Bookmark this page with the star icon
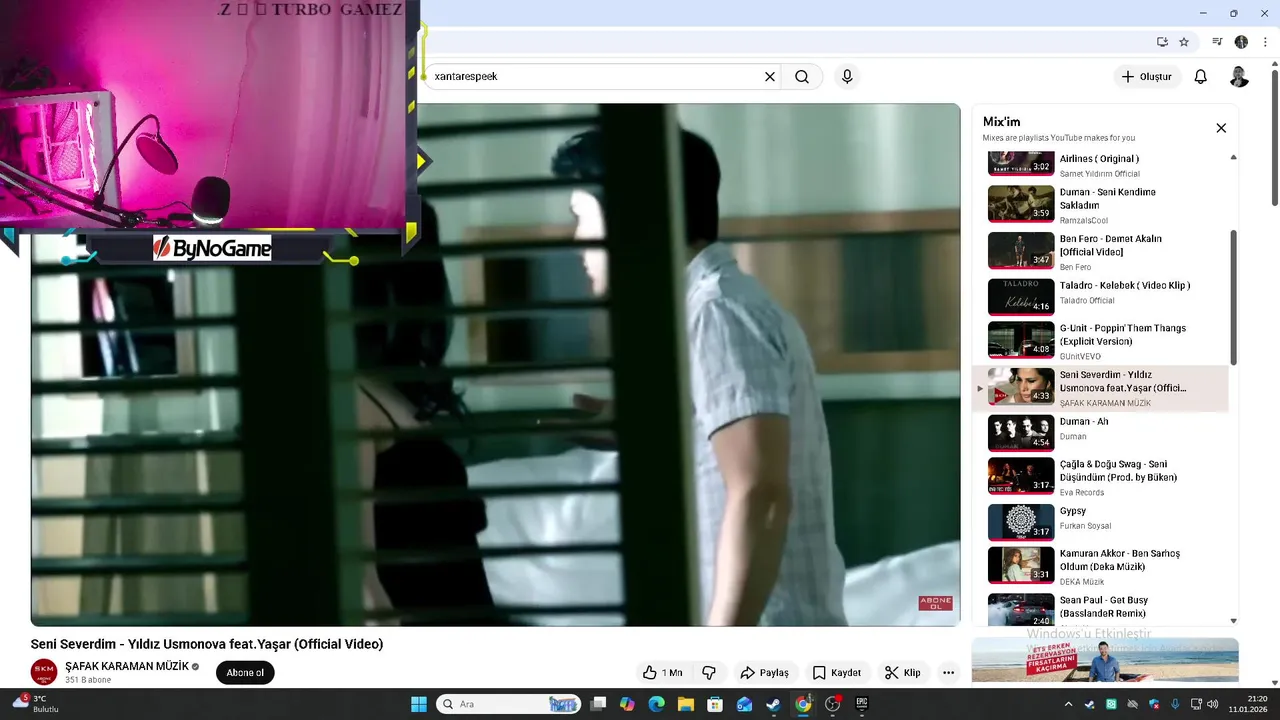This screenshot has width=1280, height=720. 1184,42
